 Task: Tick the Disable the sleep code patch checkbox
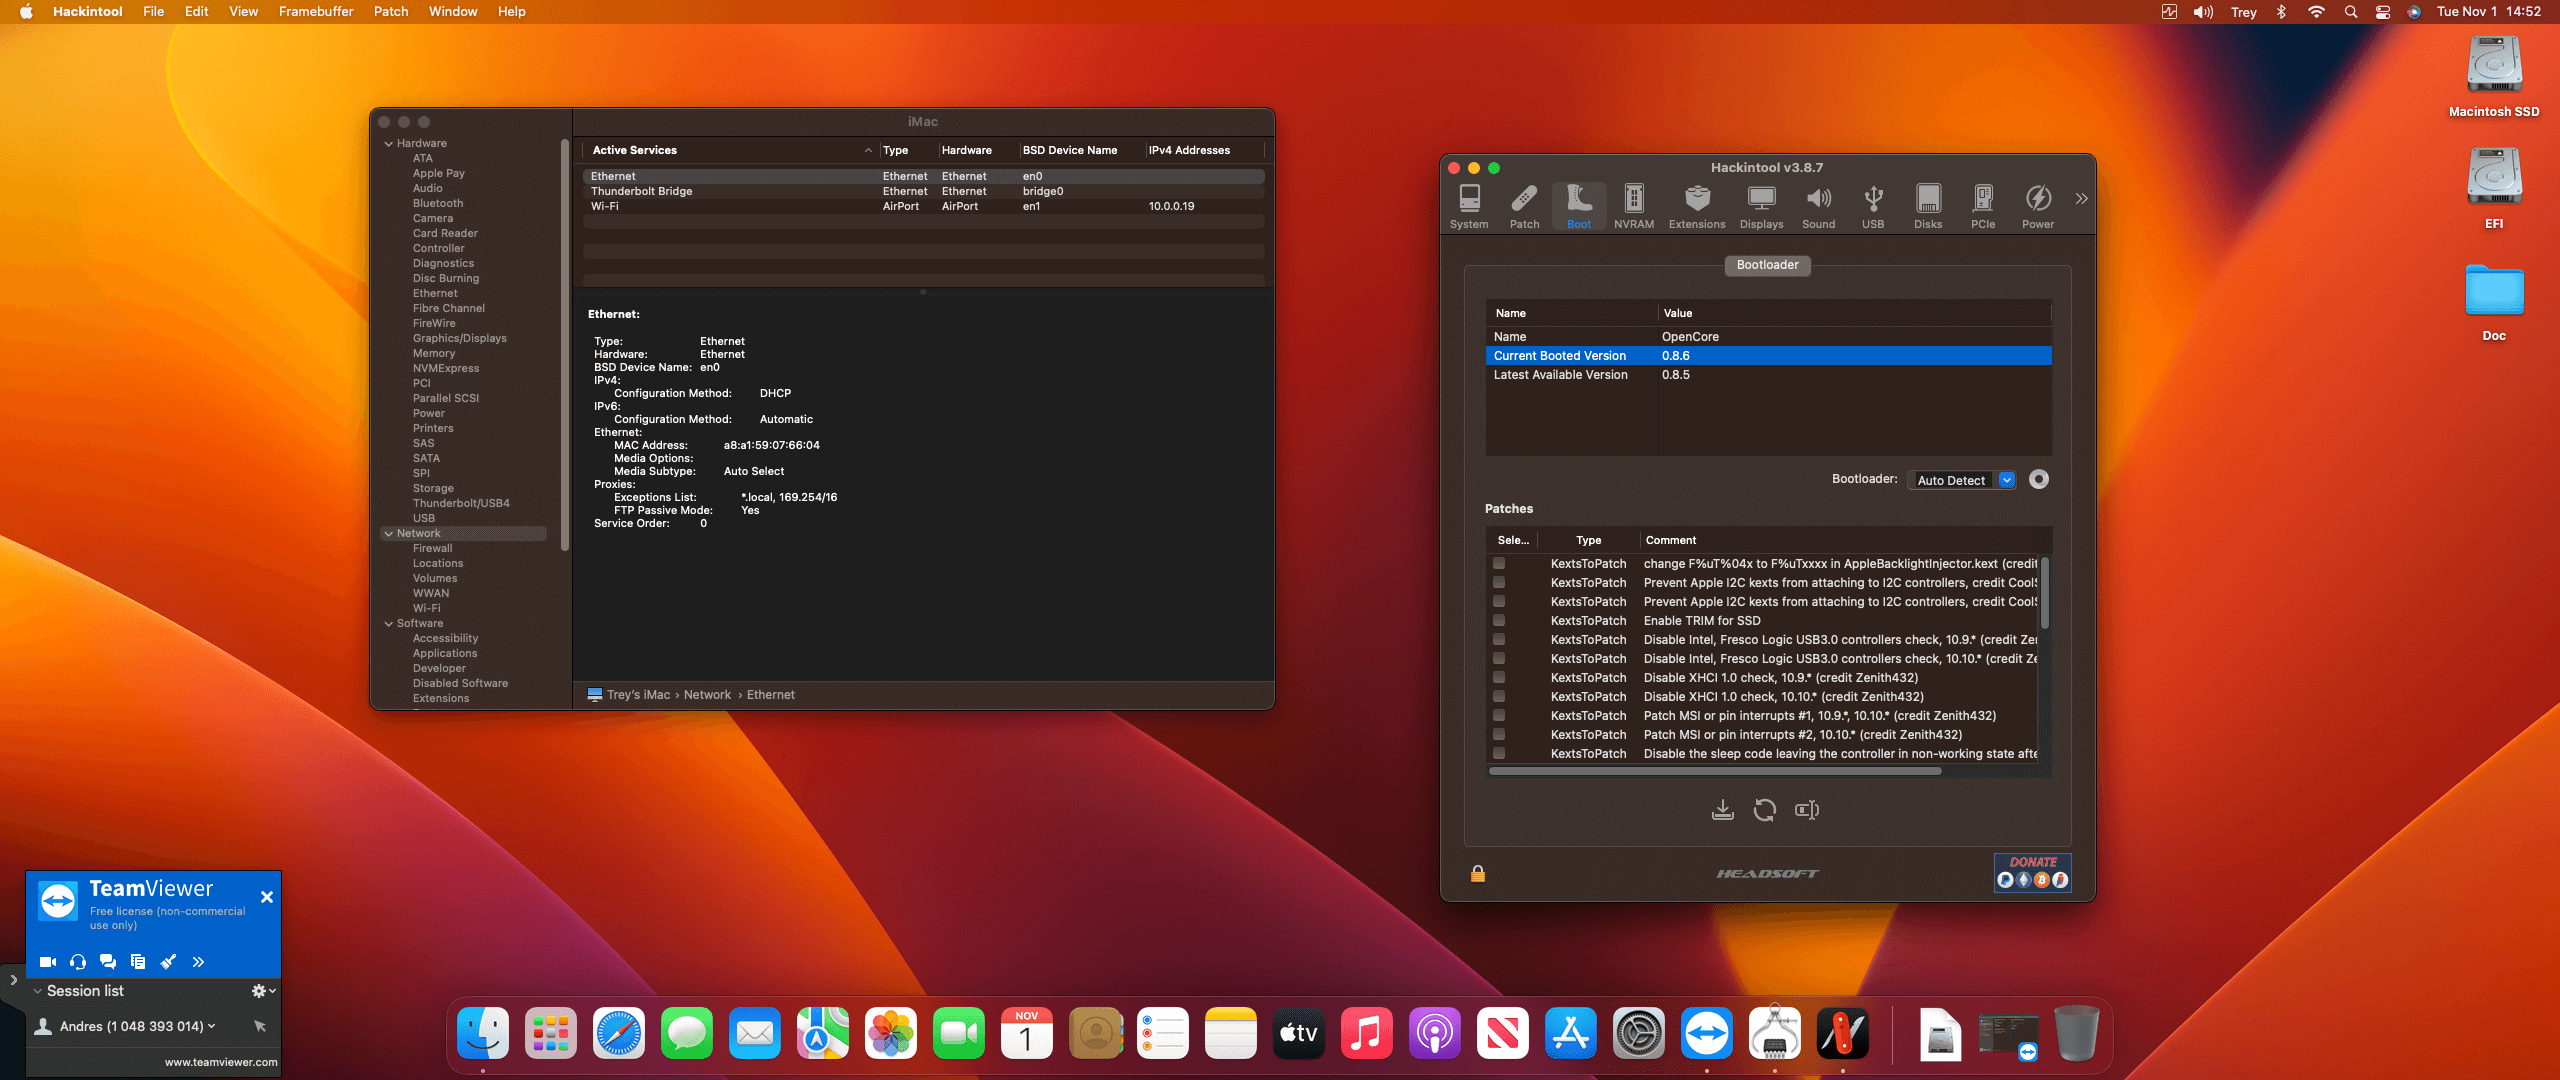pos(1499,754)
